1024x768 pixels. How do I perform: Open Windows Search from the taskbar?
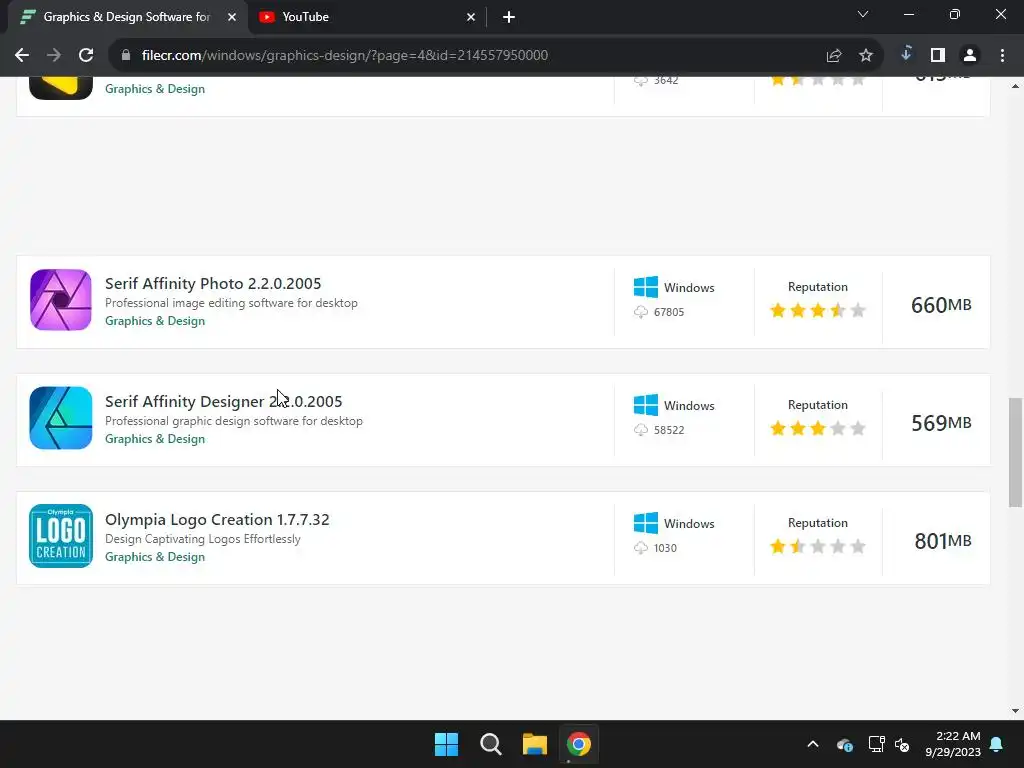point(490,744)
